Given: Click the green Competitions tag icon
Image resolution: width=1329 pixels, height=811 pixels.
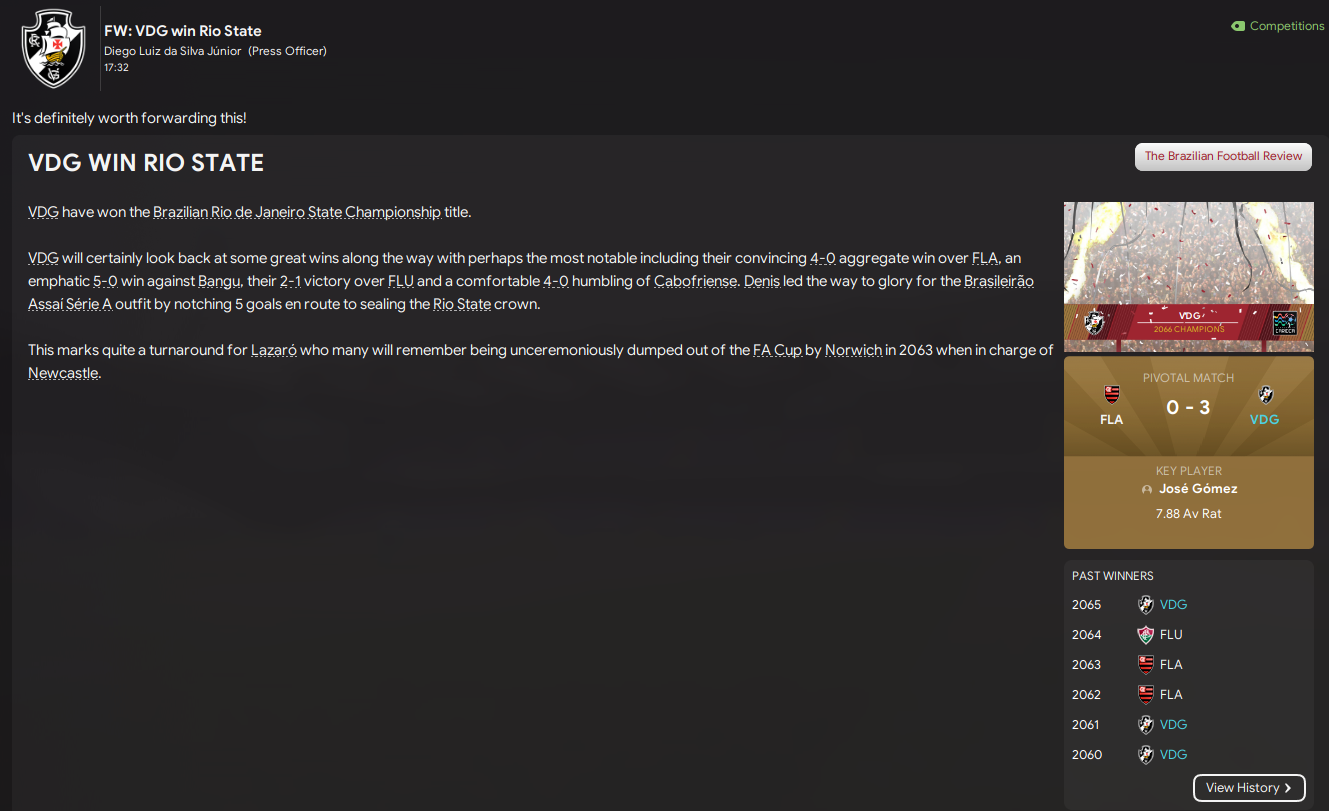Looking at the screenshot, I should (1238, 26).
